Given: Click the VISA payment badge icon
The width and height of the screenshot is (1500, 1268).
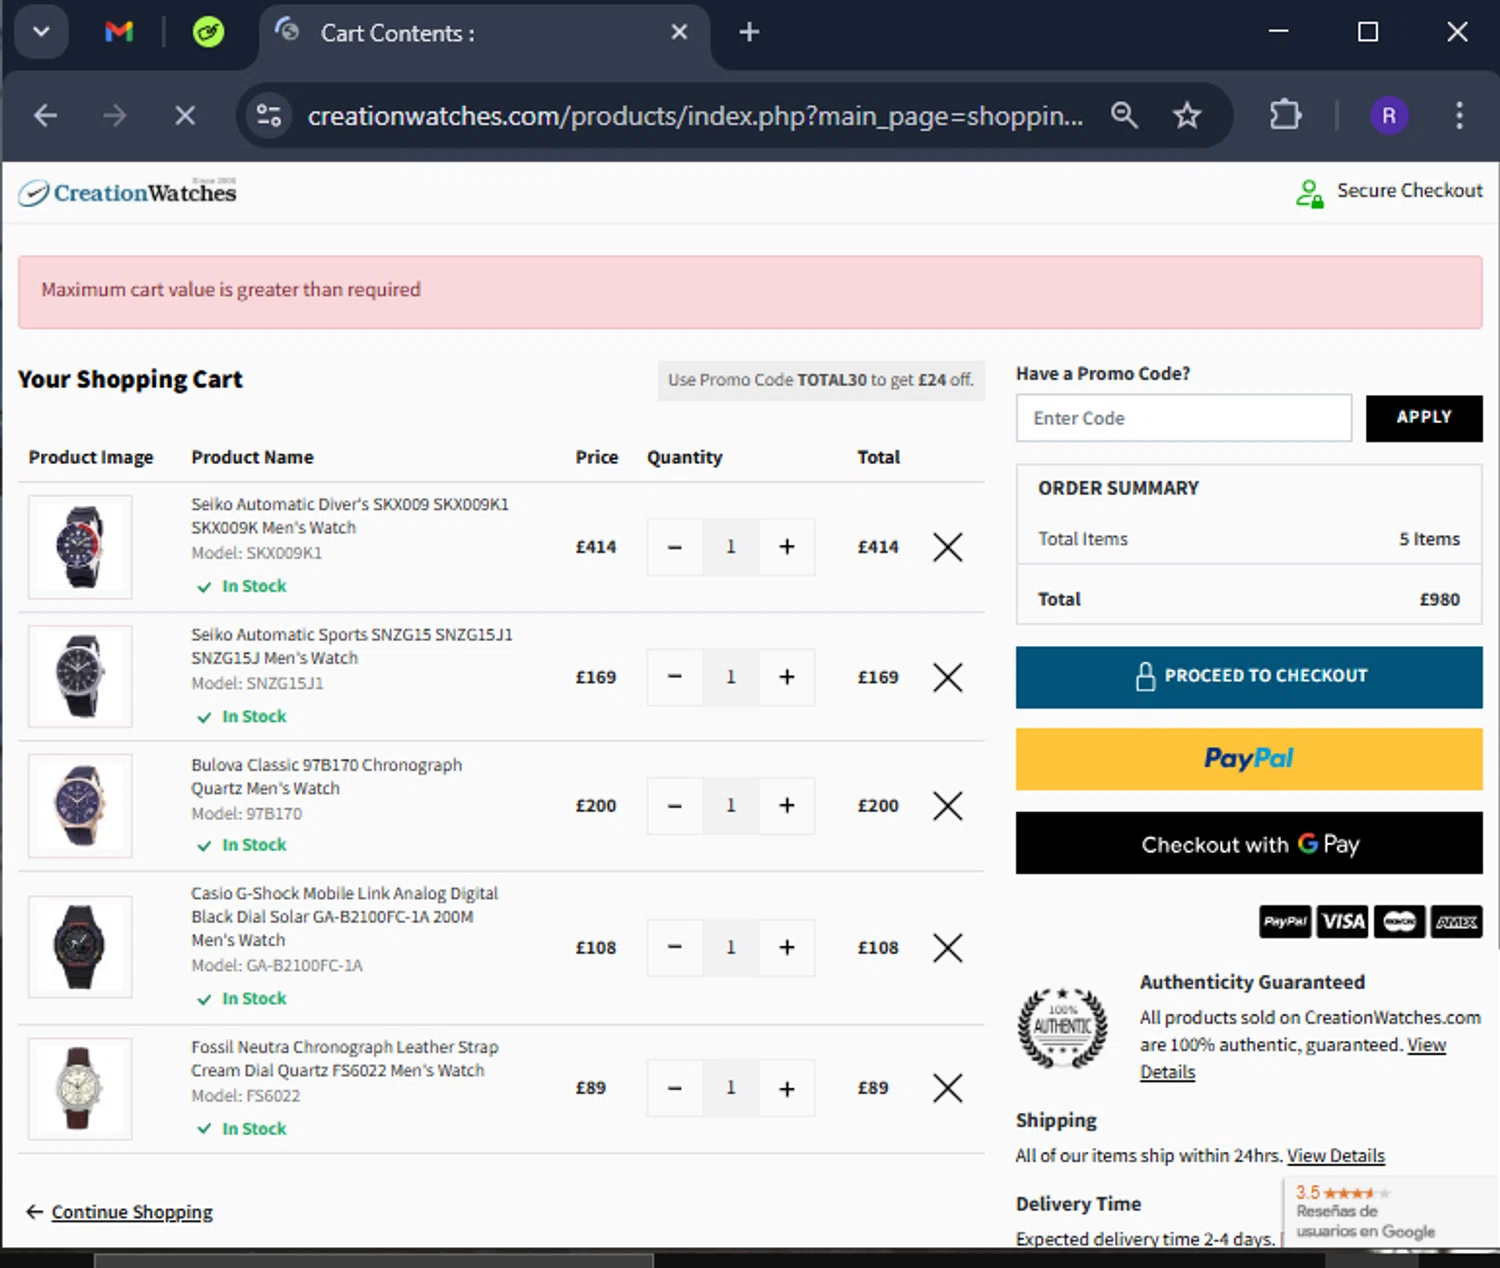Looking at the screenshot, I should 1343,922.
